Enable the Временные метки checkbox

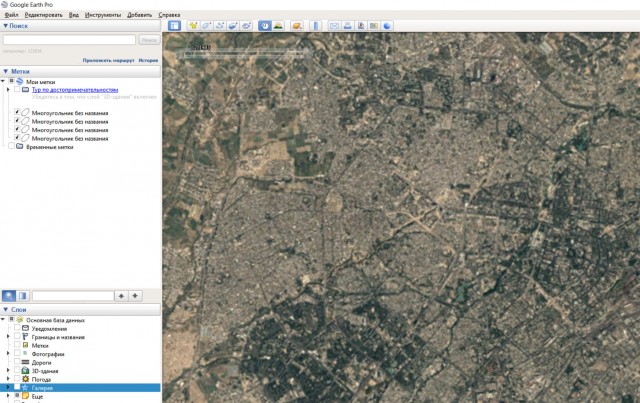click(x=11, y=146)
